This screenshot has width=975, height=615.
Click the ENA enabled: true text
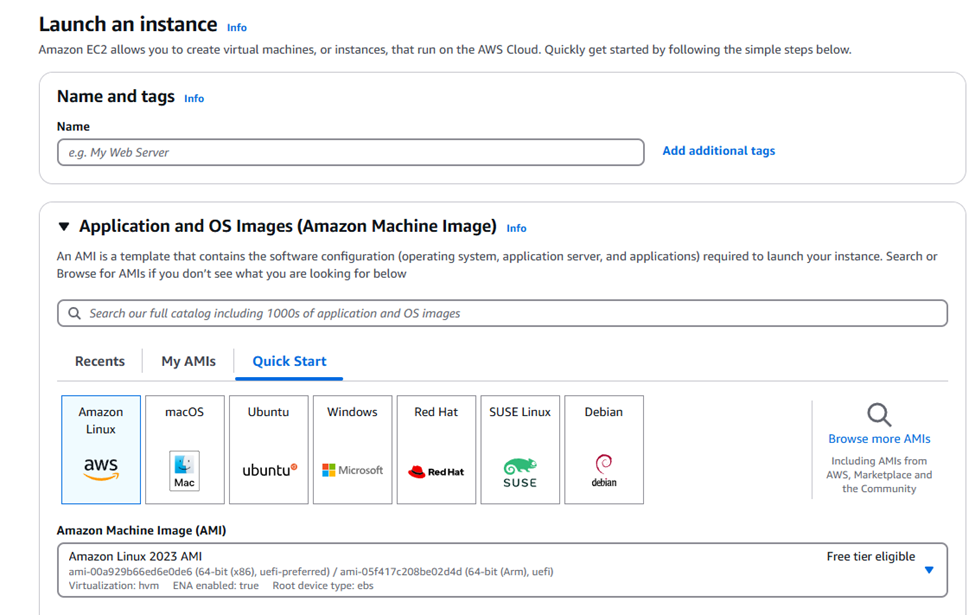tap(216, 586)
